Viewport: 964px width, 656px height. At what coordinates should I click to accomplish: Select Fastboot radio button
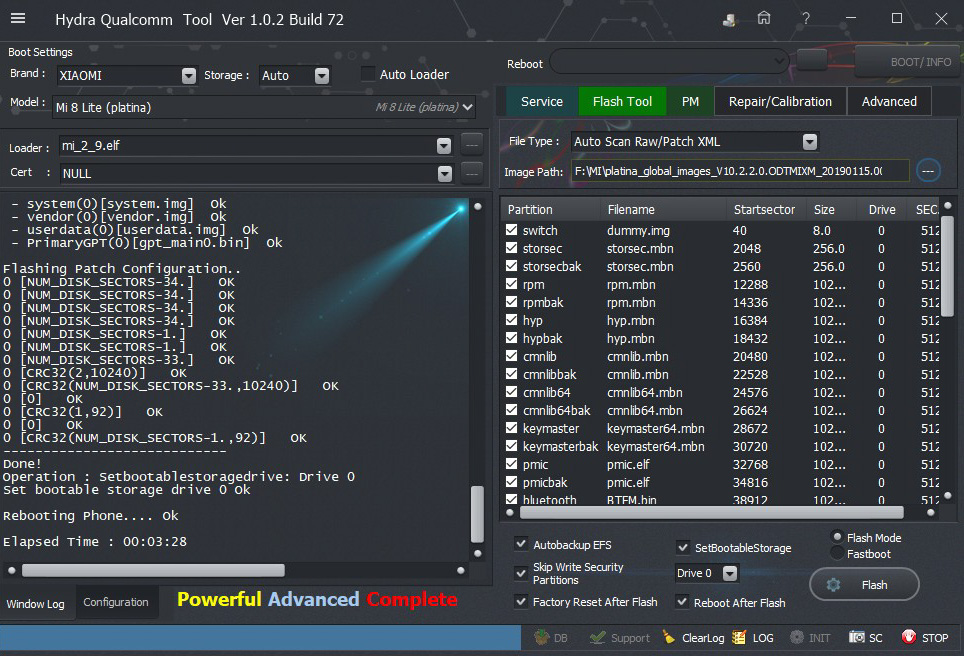(x=837, y=553)
